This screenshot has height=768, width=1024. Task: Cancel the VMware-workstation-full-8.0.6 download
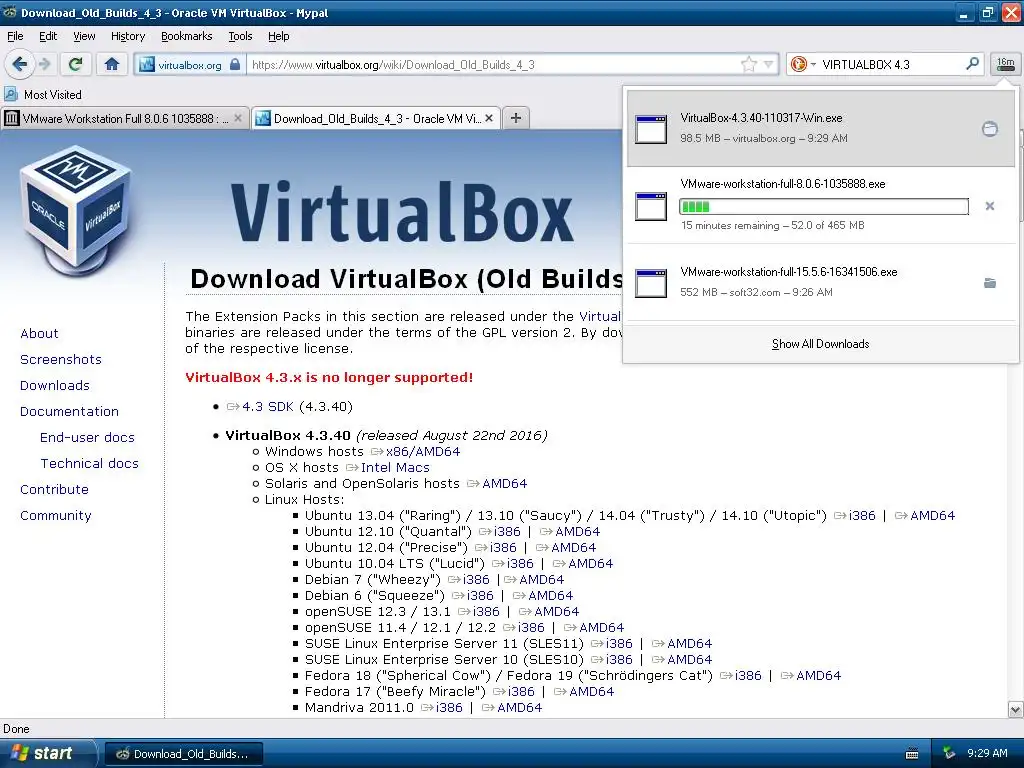click(x=990, y=206)
